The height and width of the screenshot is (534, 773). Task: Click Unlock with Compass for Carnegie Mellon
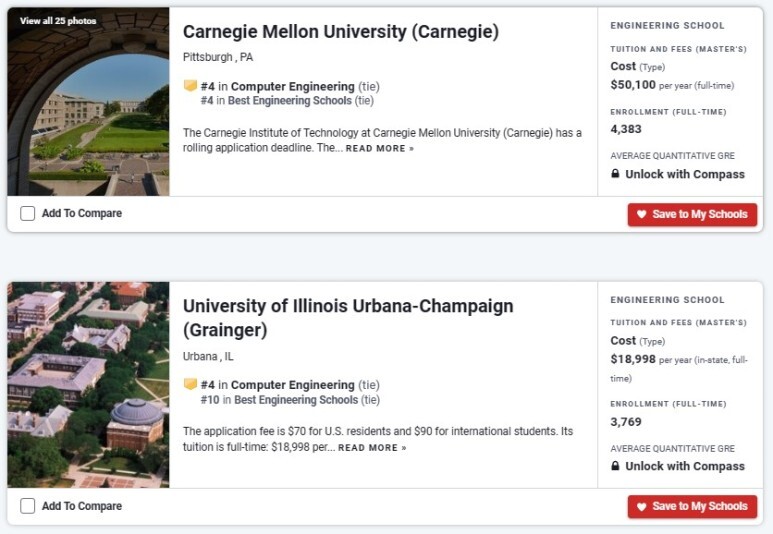[x=685, y=174]
